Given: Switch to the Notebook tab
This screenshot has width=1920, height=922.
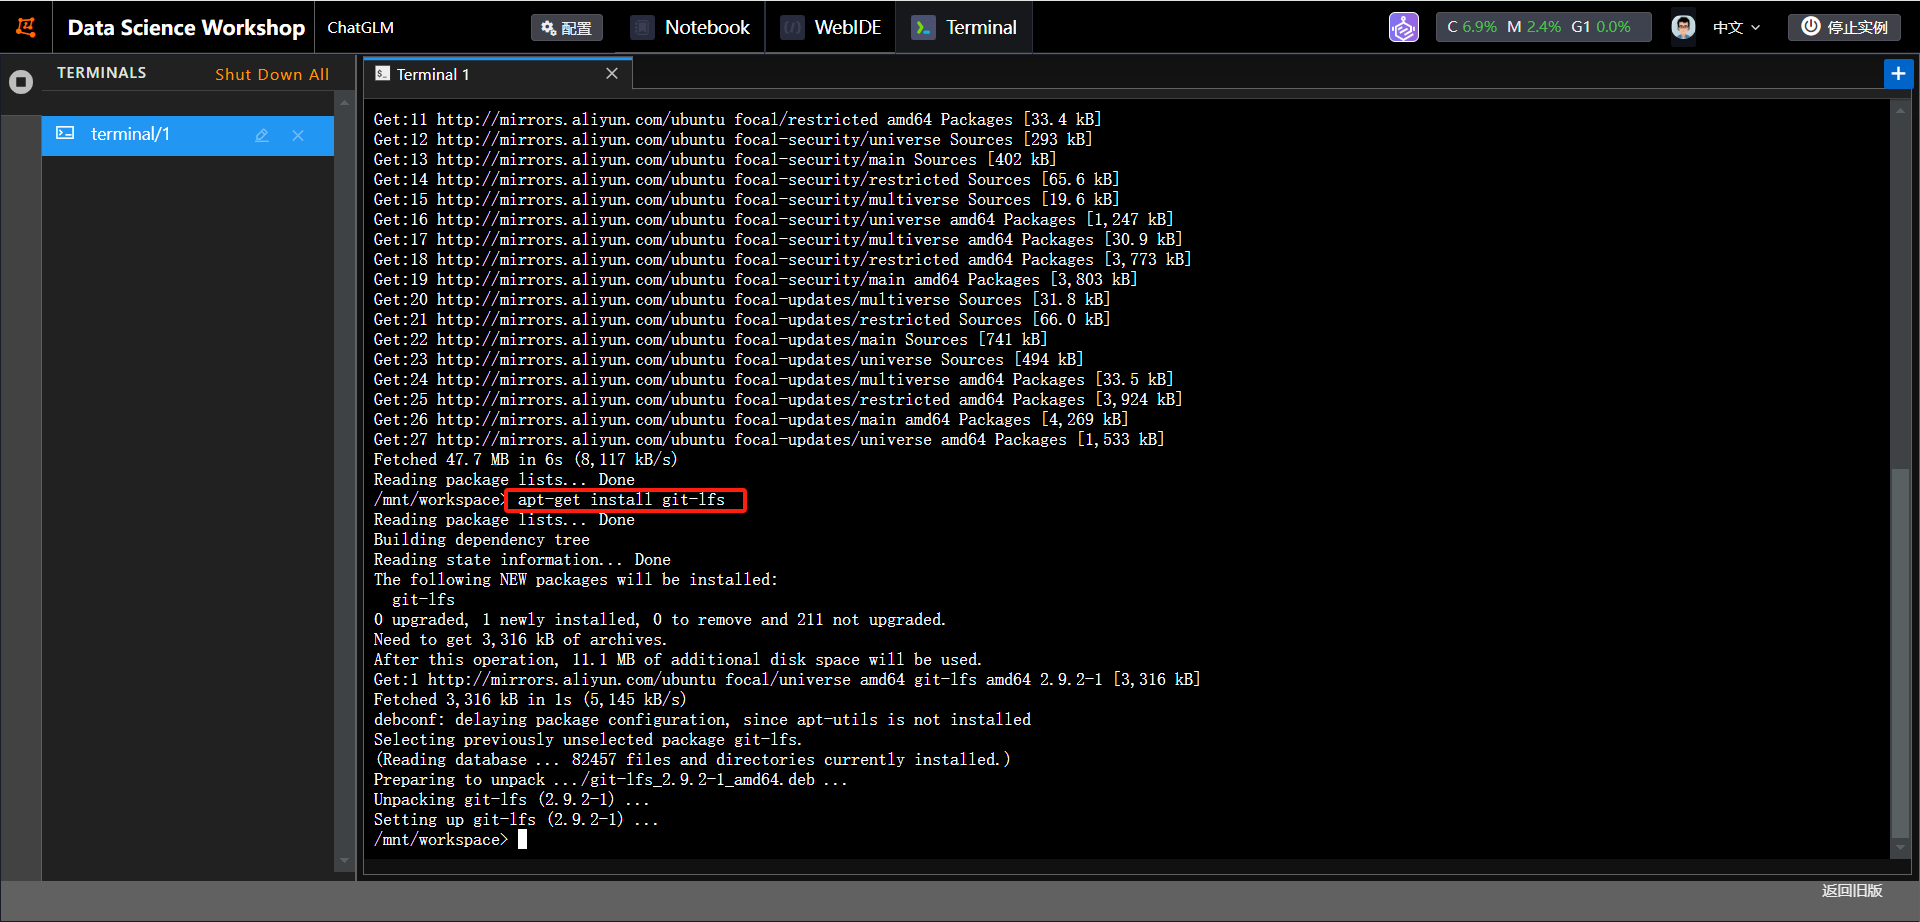Looking at the screenshot, I should tap(691, 27).
